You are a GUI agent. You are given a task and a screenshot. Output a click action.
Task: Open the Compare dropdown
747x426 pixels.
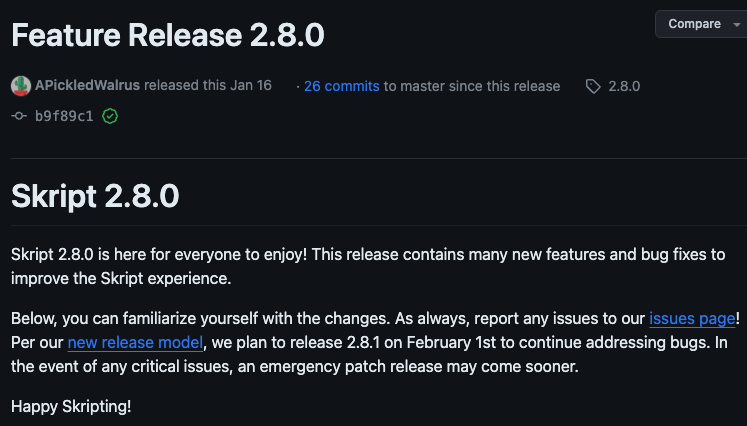coord(692,24)
